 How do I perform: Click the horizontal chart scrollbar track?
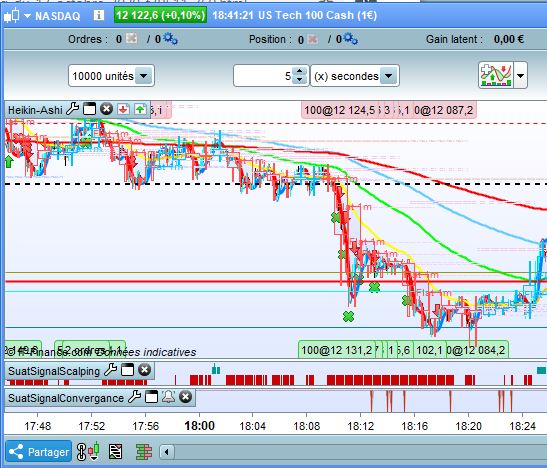pyautogui.click(x=360, y=452)
